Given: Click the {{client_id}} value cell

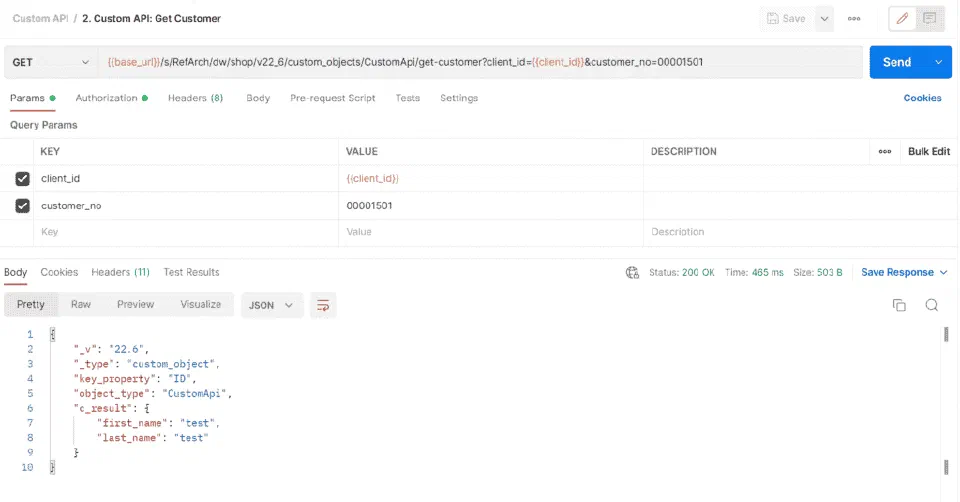Looking at the screenshot, I should click(x=491, y=179).
